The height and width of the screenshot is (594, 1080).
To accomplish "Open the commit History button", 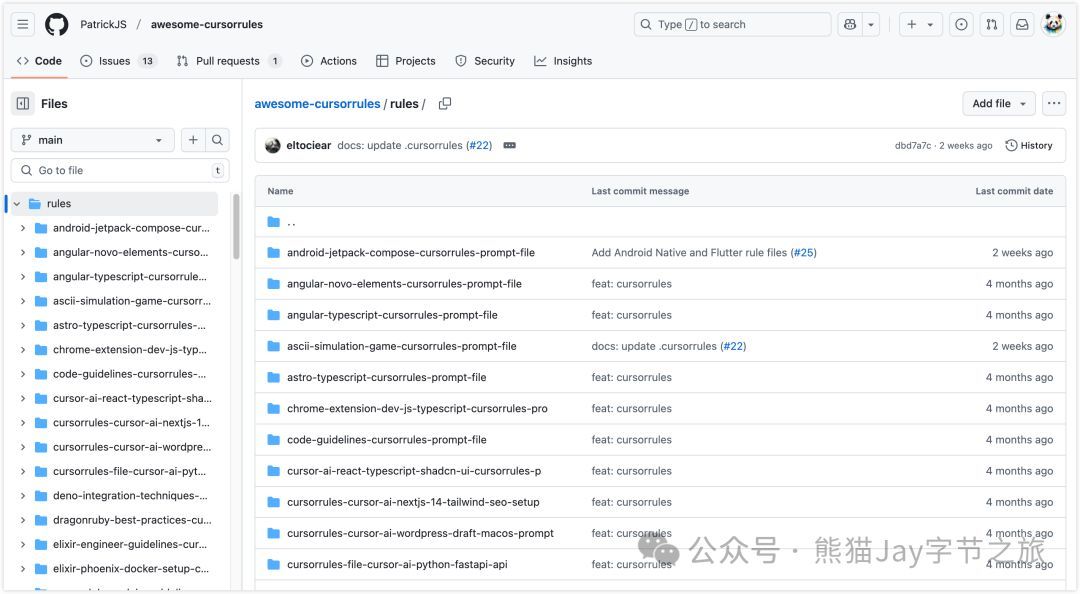I will point(1029,145).
